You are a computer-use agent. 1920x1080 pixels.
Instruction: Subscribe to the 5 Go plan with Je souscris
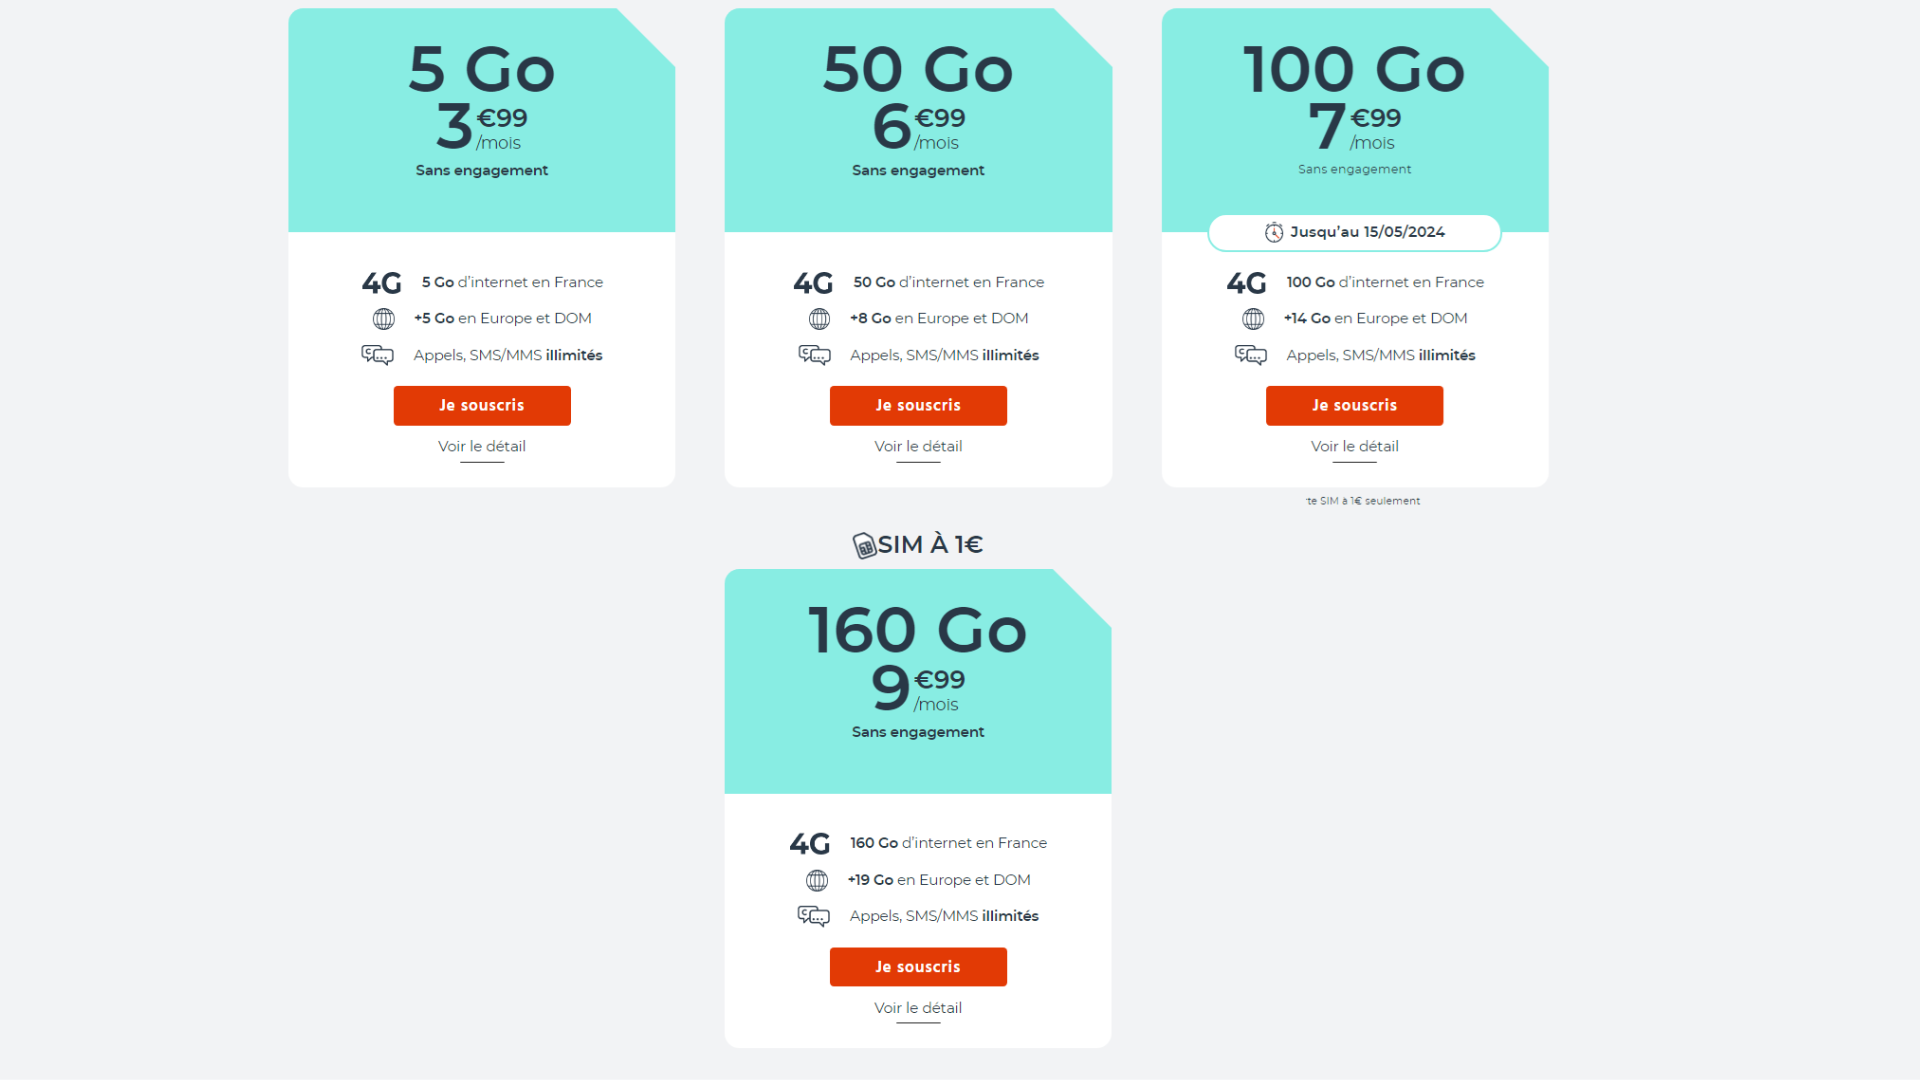482,405
